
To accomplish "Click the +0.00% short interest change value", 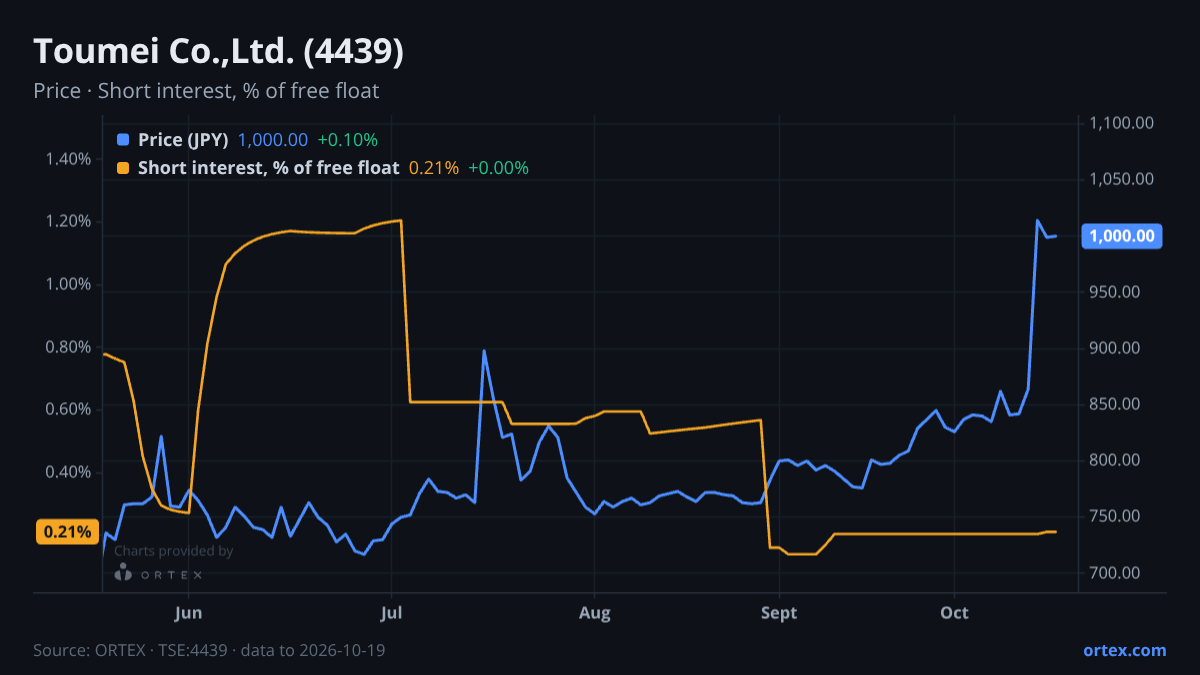I will (x=498, y=168).
